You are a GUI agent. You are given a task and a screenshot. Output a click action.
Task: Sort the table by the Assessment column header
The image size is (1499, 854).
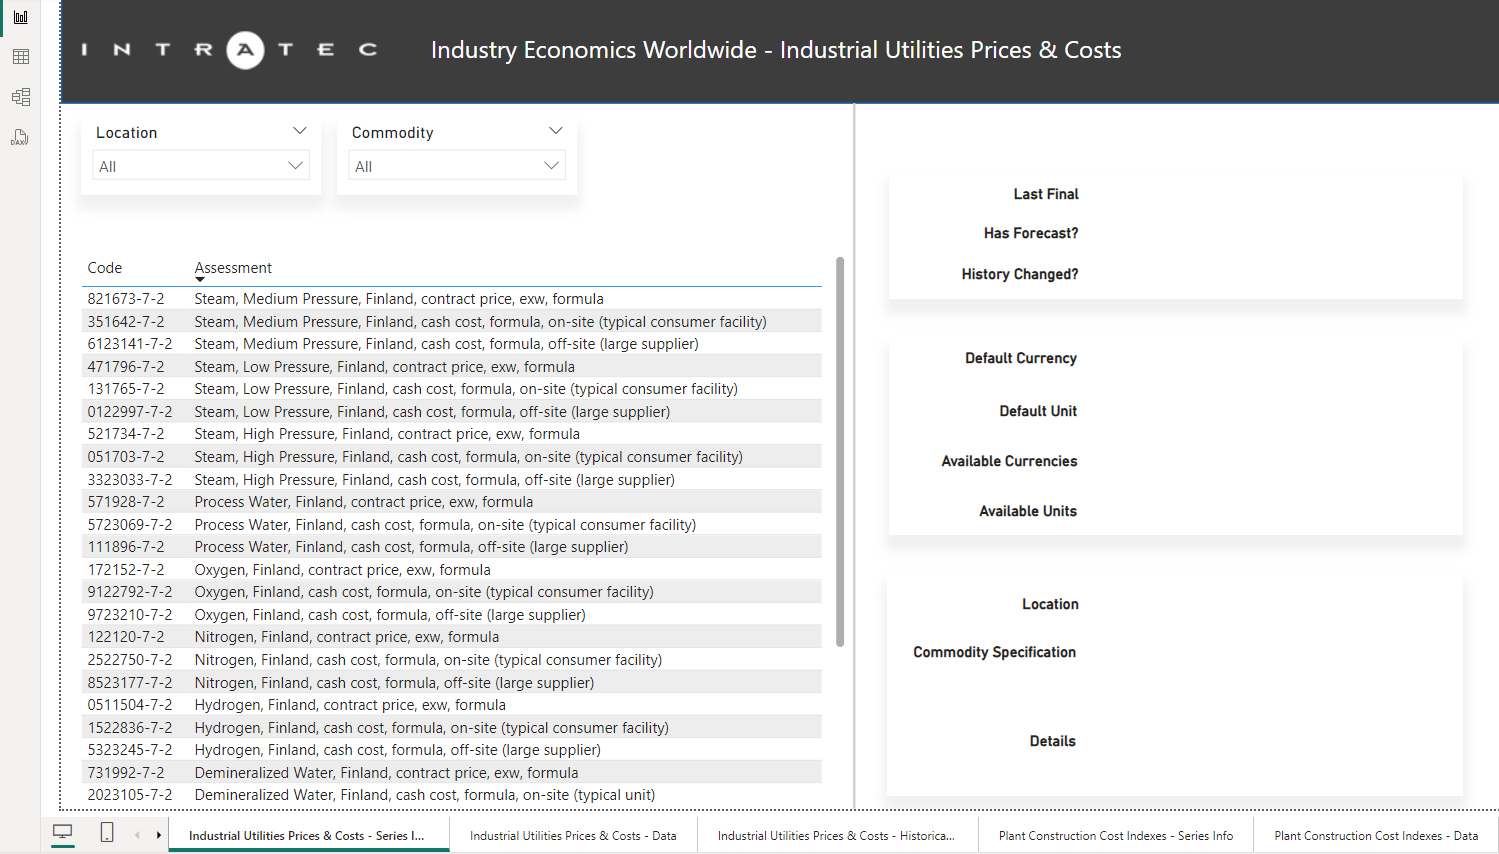[233, 268]
